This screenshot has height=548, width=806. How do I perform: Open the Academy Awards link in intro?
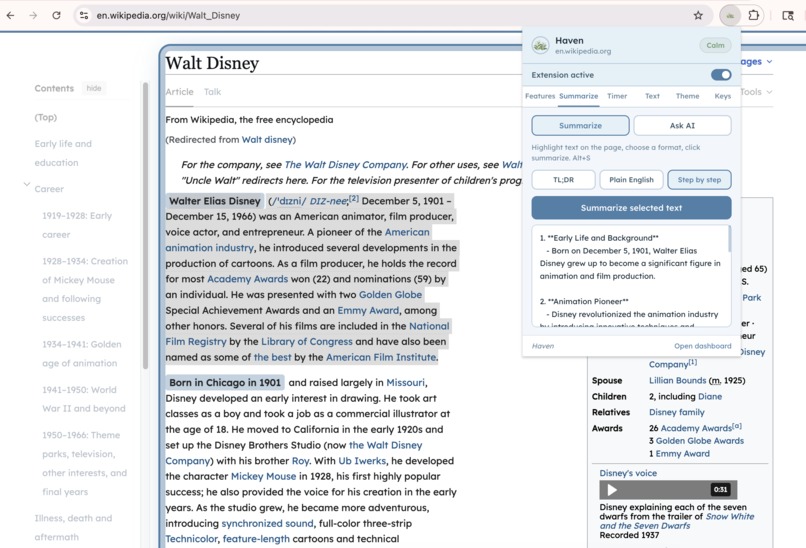247,279
